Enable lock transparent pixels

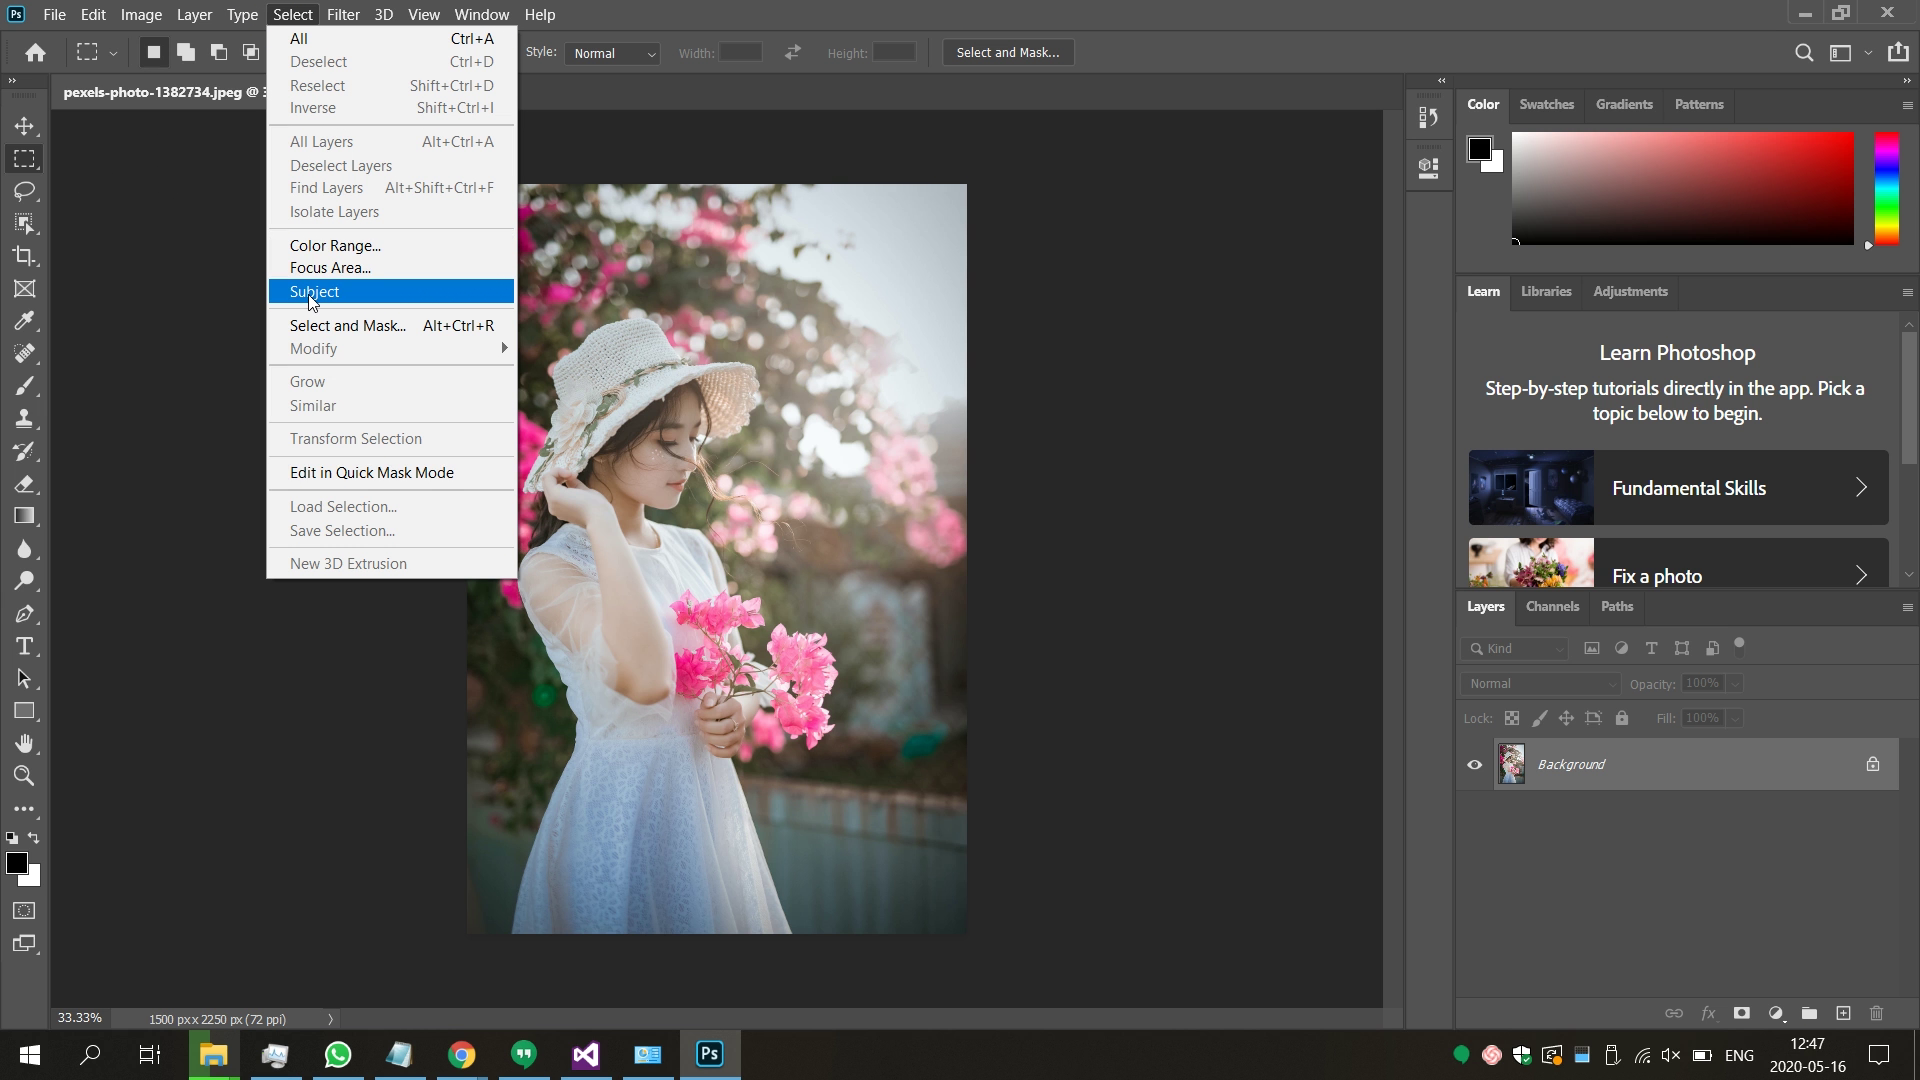(x=1511, y=718)
